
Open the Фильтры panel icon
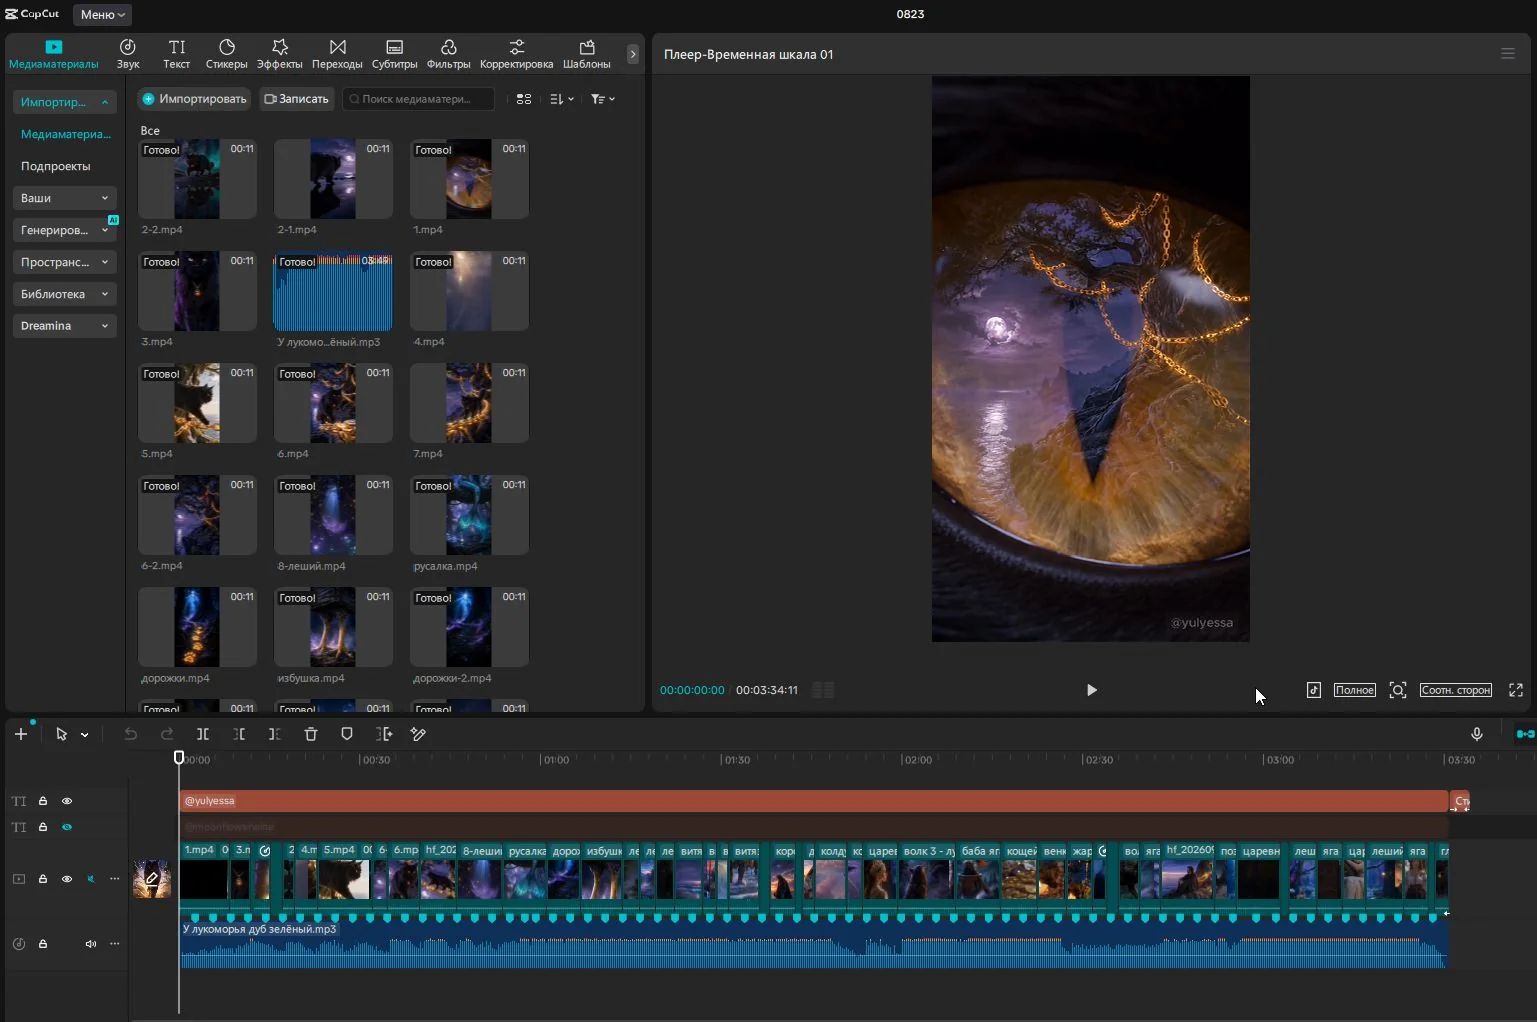[449, 54]
